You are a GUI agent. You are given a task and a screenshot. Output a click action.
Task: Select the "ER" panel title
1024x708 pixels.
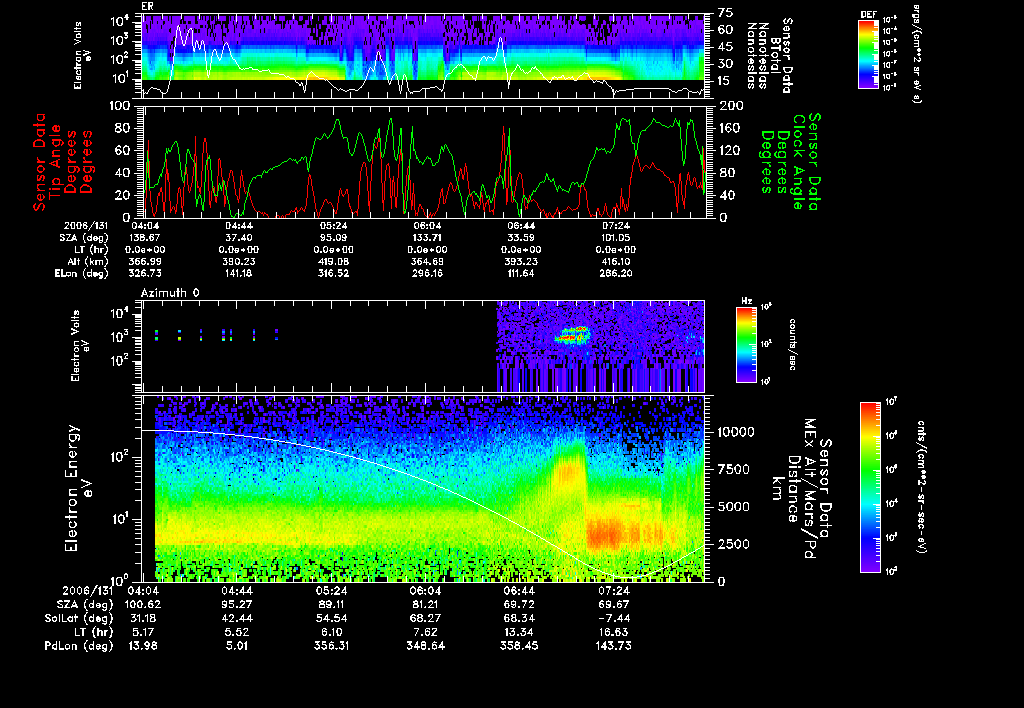coord(147,6)
